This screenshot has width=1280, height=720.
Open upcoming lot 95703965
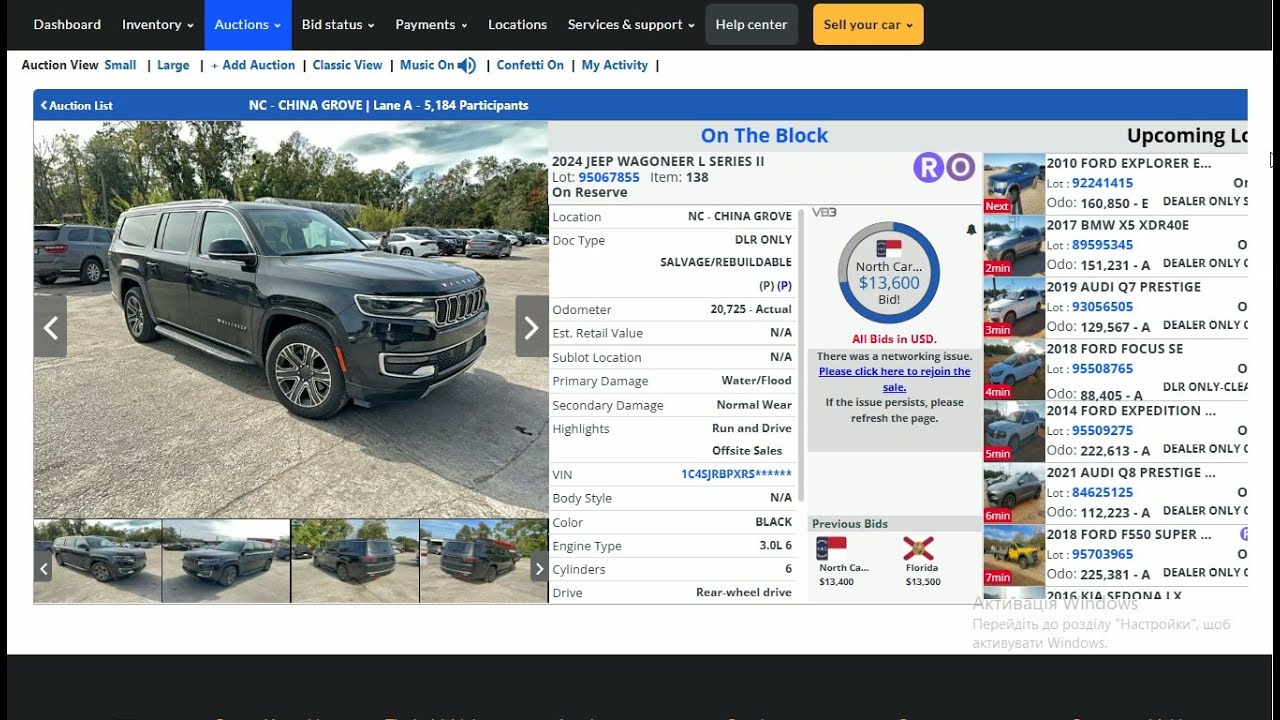[1102, 555]
